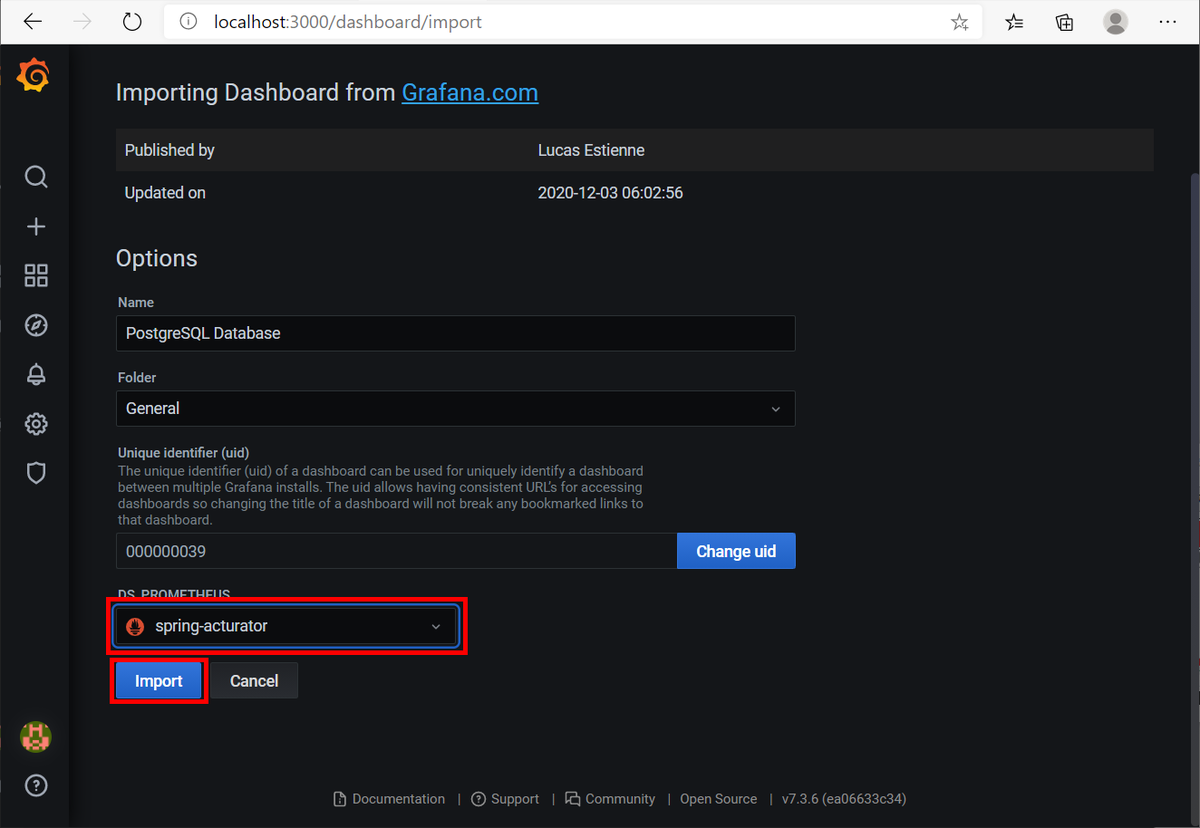The width and height of the screenshot is (1200, 828).
Task: Open the spring-acturator data source dropdown
Action: [286, 626]
